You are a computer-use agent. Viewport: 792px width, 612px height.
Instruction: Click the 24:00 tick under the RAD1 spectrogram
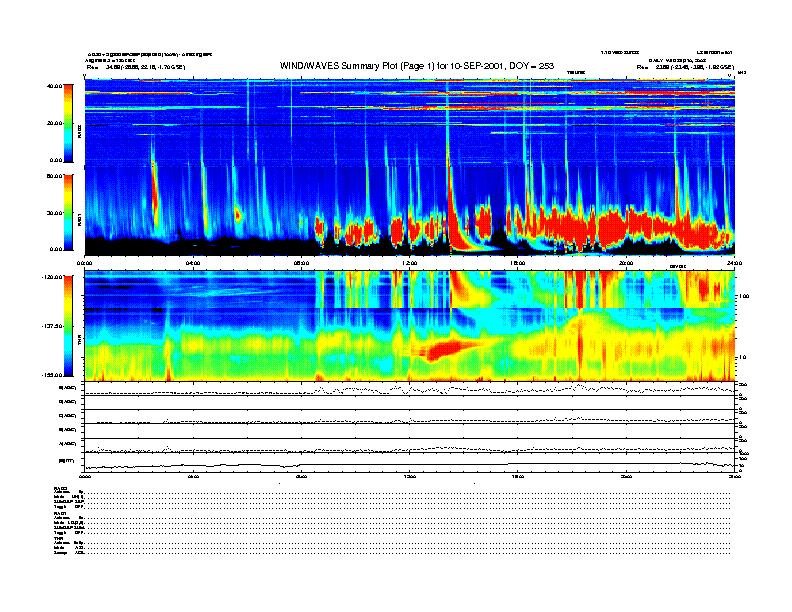(734, 263)
